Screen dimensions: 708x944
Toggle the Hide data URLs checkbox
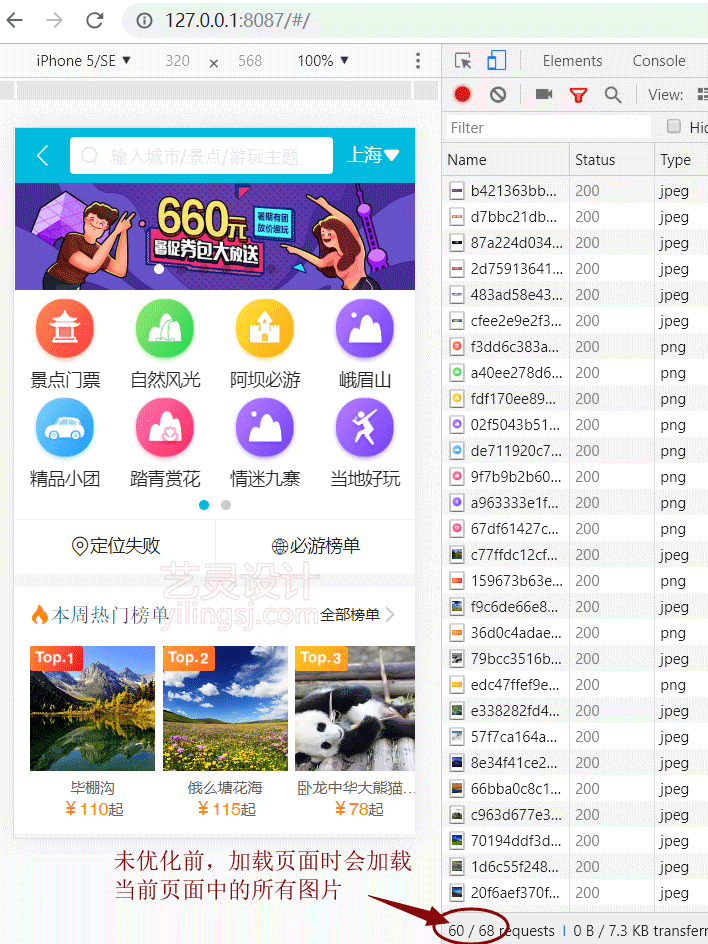click(674, 126)
